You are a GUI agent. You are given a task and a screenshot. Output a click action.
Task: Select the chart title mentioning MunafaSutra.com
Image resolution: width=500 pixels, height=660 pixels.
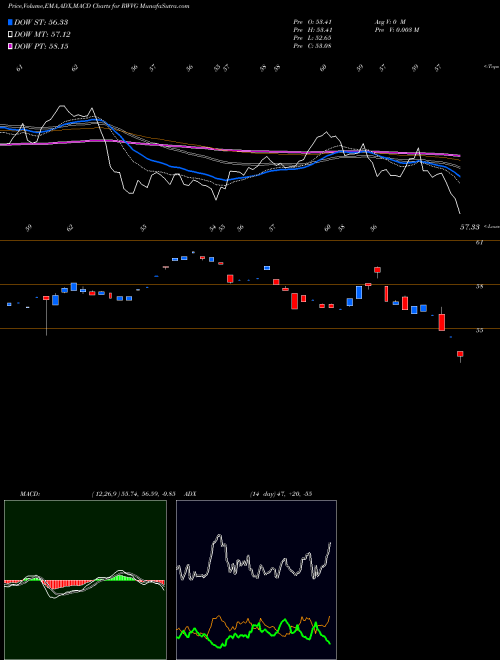(x=99, y=6)
